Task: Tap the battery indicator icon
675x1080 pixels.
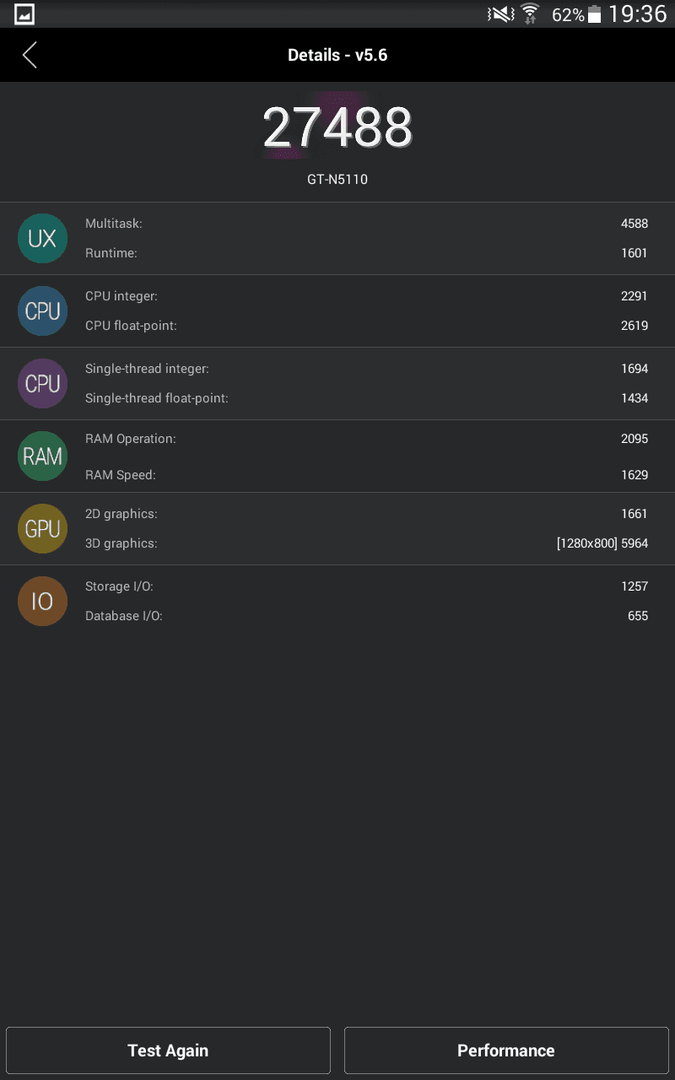Action: coord(594,14)
